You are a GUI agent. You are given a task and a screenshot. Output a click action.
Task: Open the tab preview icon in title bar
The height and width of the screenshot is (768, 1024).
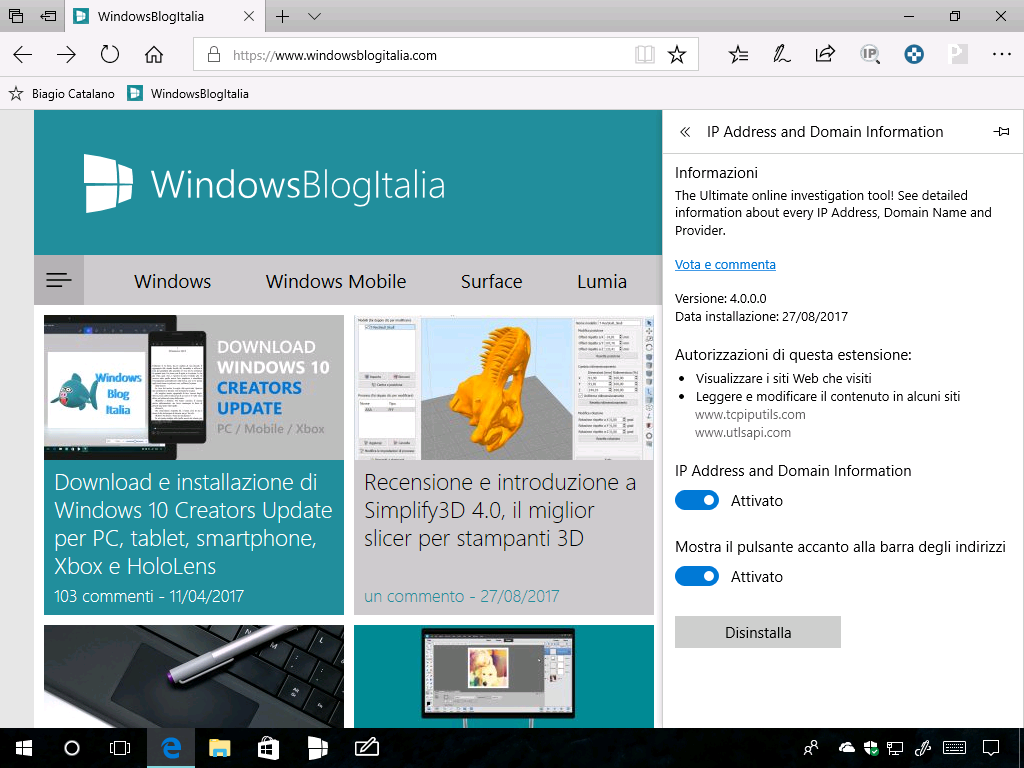click(16, 16)
